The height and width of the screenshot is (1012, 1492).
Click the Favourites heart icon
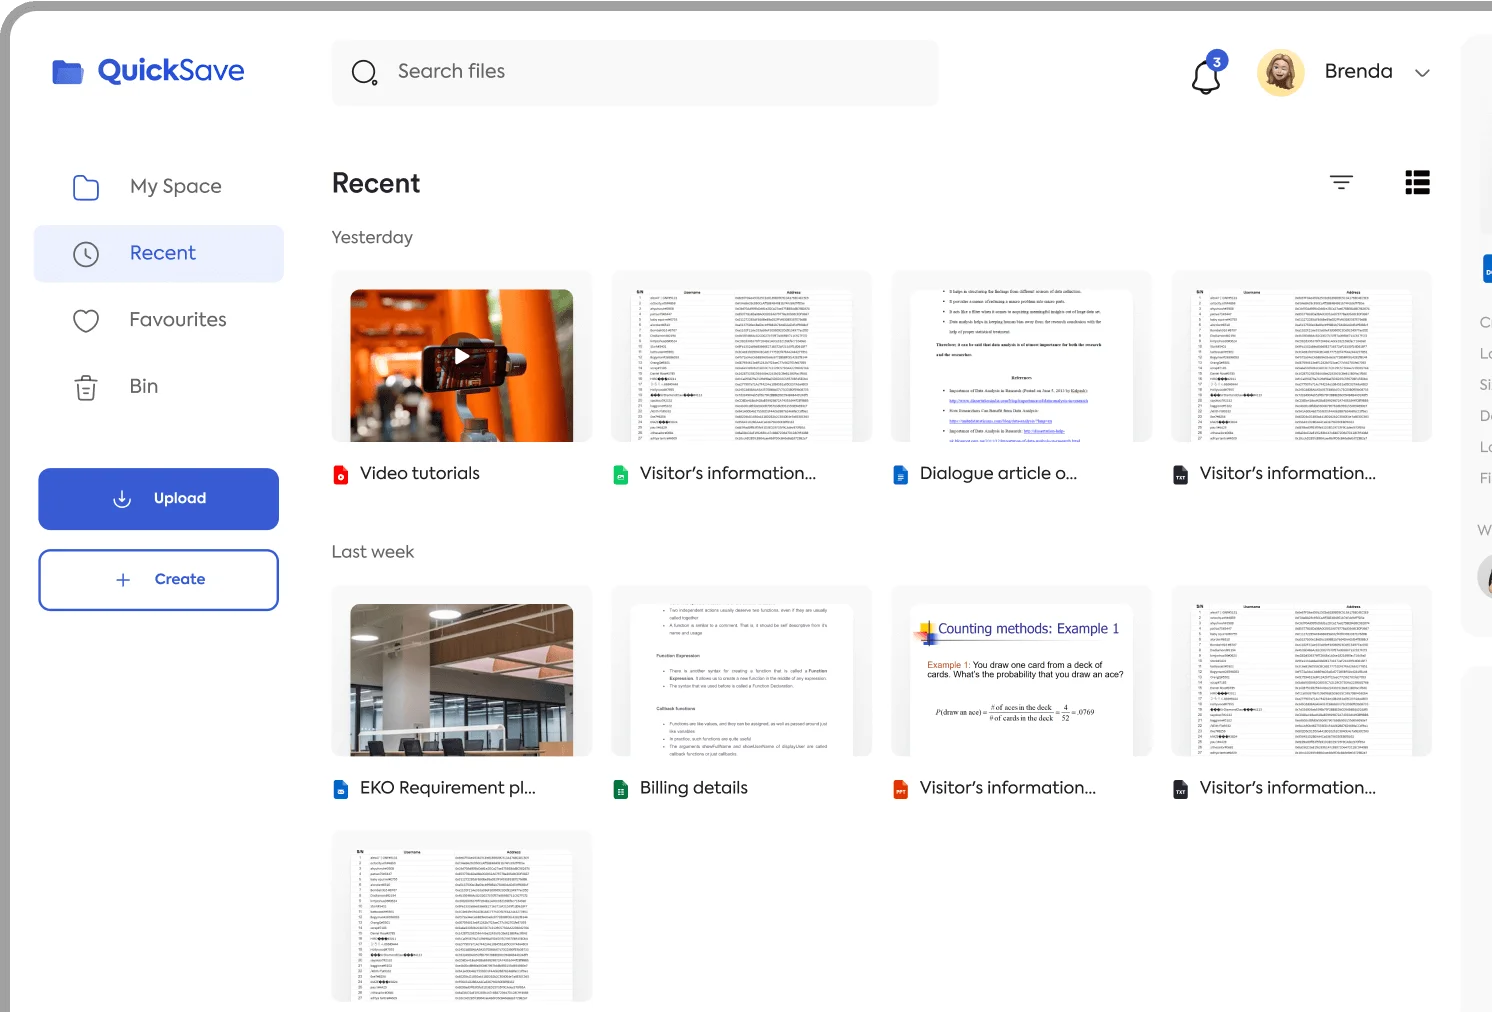[x=86, y=320]
